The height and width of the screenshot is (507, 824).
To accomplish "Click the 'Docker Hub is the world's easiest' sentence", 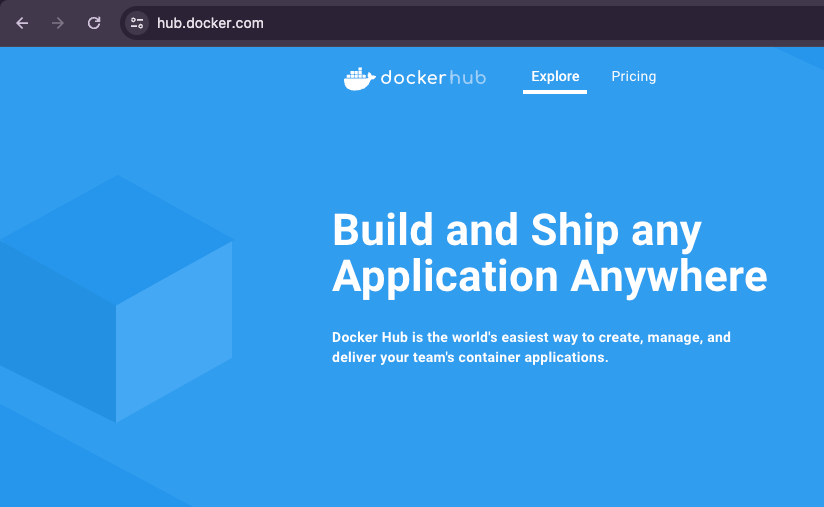I will [531, 337].
